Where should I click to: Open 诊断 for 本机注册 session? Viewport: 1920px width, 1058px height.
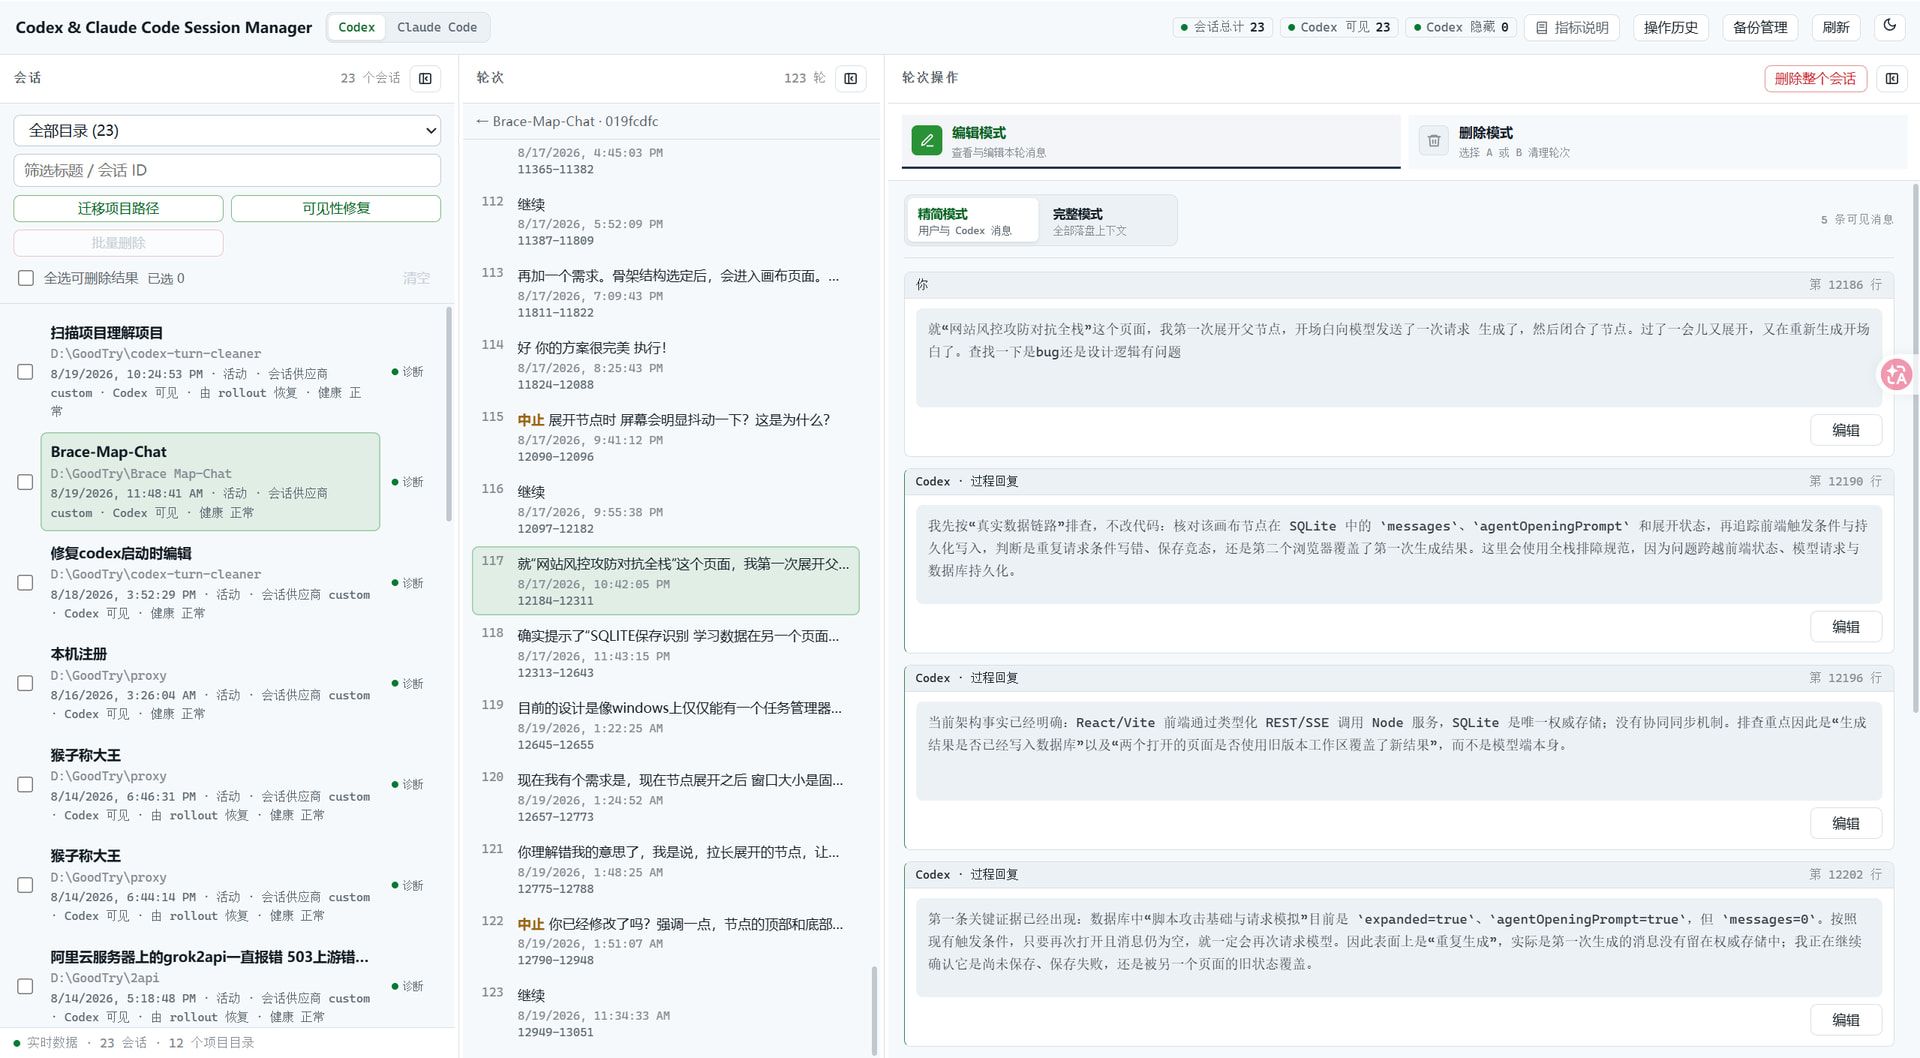(x=408, y=684)
